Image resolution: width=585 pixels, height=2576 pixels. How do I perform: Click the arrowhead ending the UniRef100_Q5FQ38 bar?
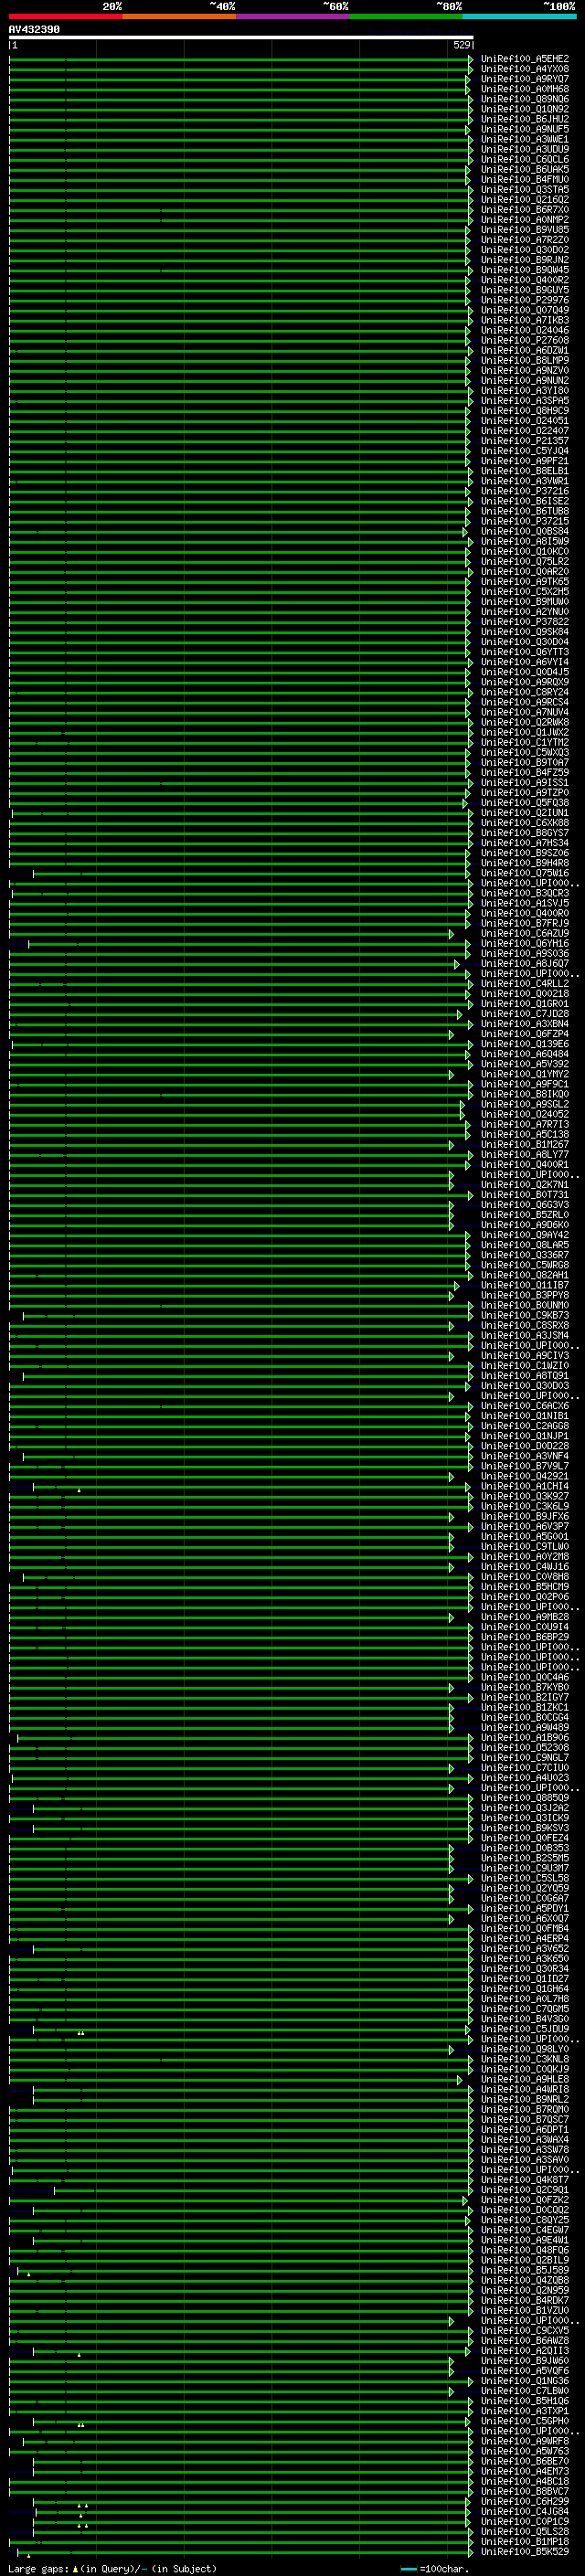465,803
